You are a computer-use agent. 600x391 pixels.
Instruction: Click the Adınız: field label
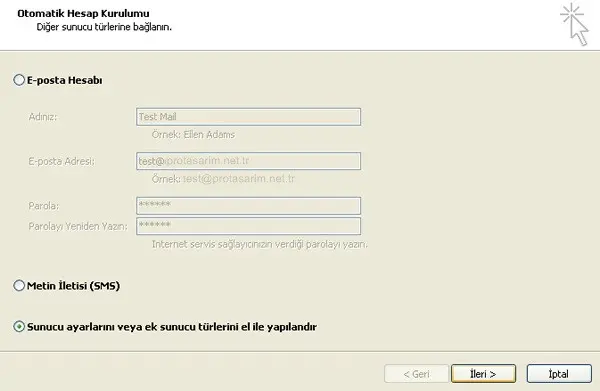pos(43,117)
